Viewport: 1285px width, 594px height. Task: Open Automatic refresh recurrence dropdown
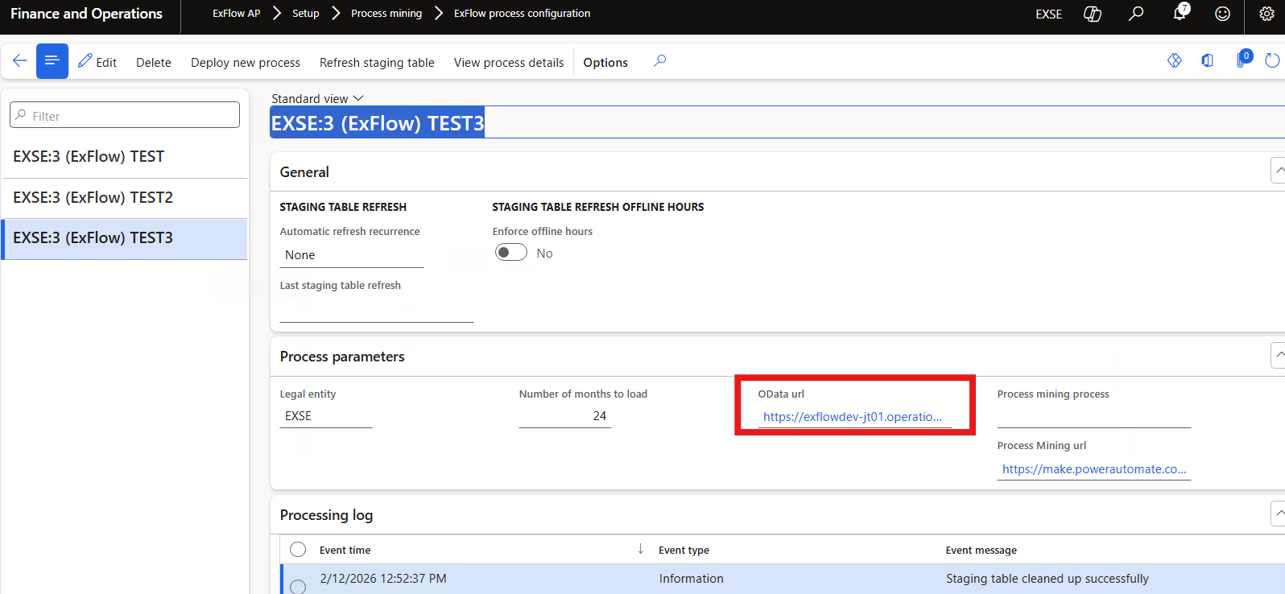[x=352, y=255]
